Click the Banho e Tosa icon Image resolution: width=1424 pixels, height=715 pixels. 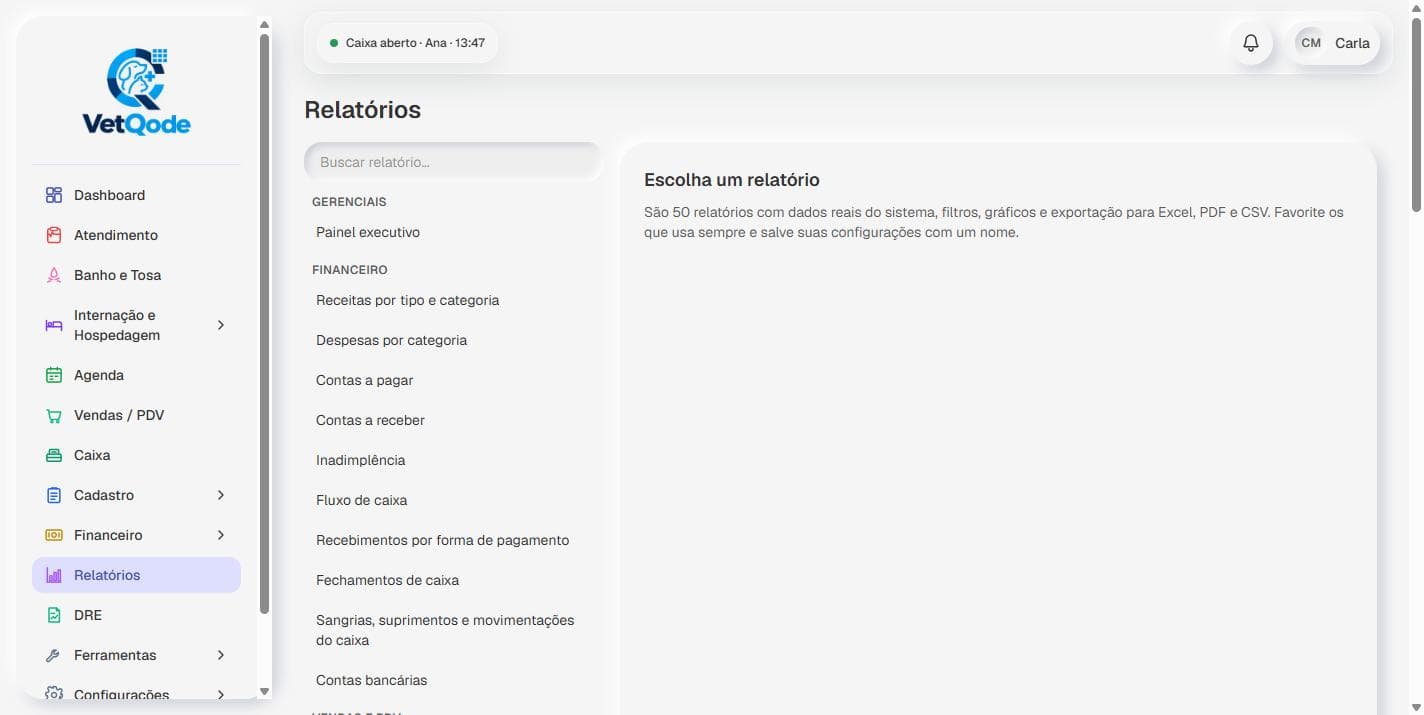[x=54, y=275]
